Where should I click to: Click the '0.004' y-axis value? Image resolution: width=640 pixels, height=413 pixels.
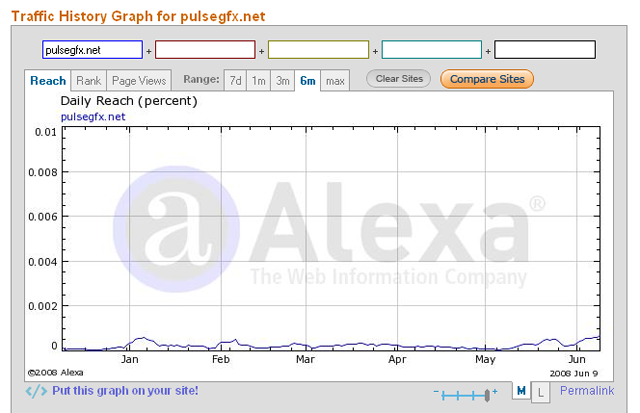click(x=43, y=262)
